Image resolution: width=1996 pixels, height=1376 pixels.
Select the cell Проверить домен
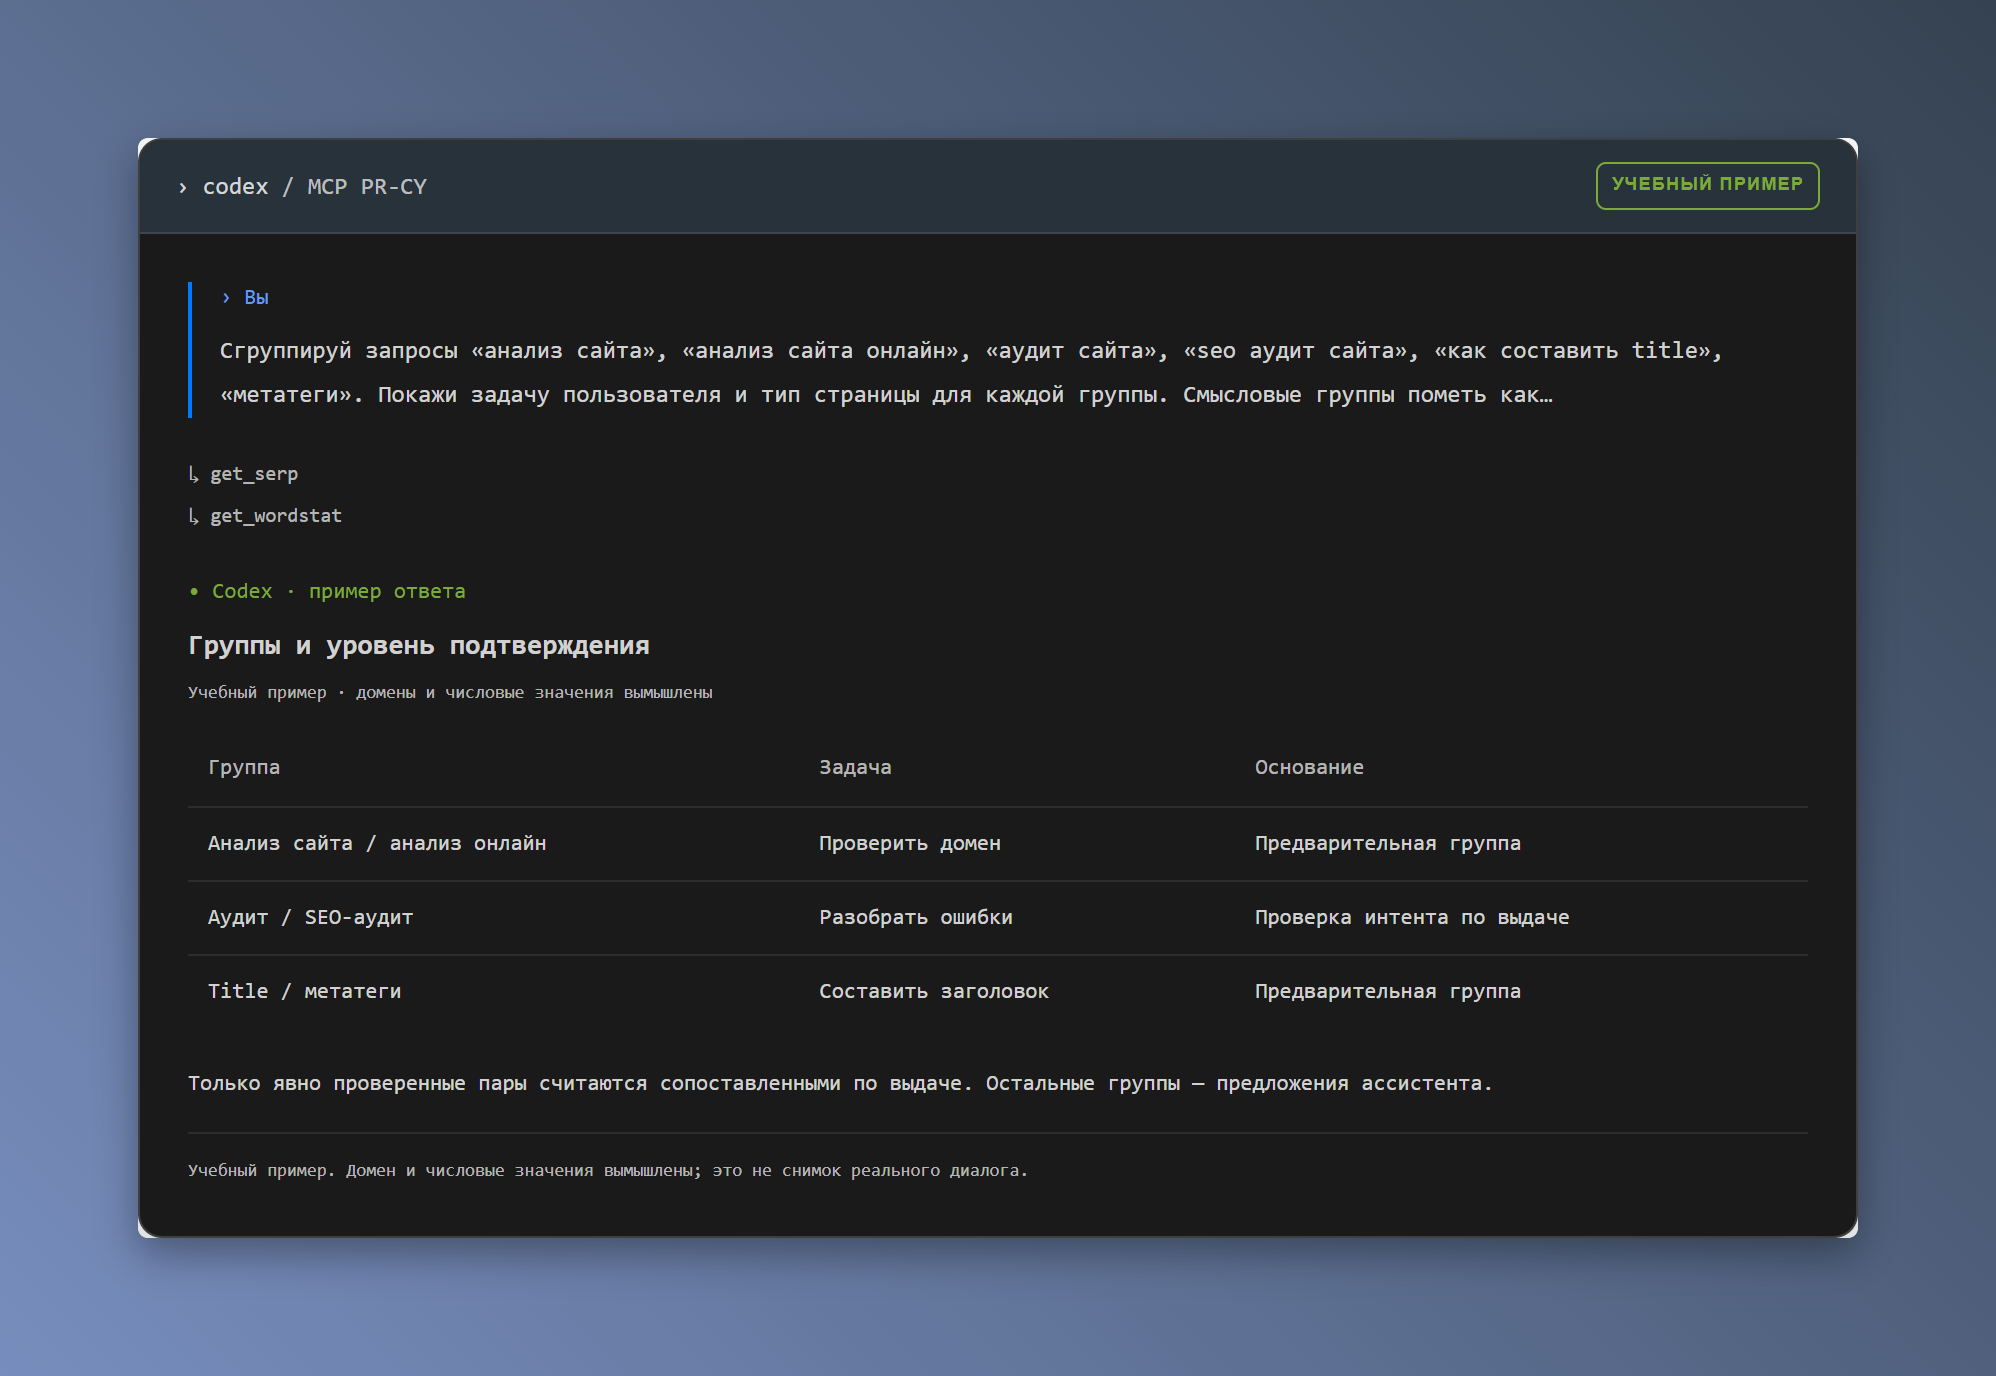click(910, 843)
